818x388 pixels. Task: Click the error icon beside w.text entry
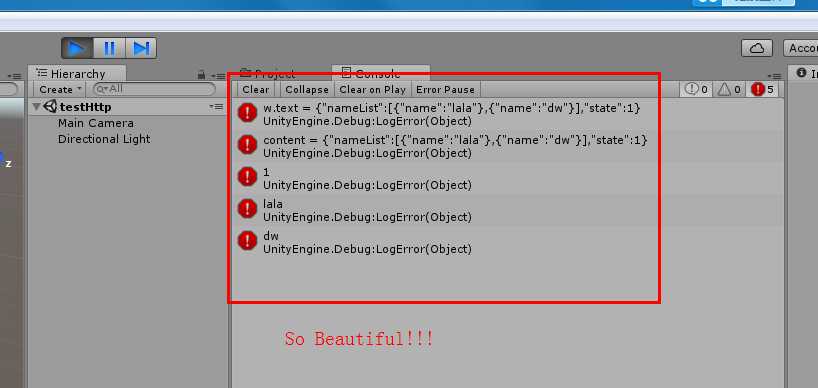(x=247, y=113)
